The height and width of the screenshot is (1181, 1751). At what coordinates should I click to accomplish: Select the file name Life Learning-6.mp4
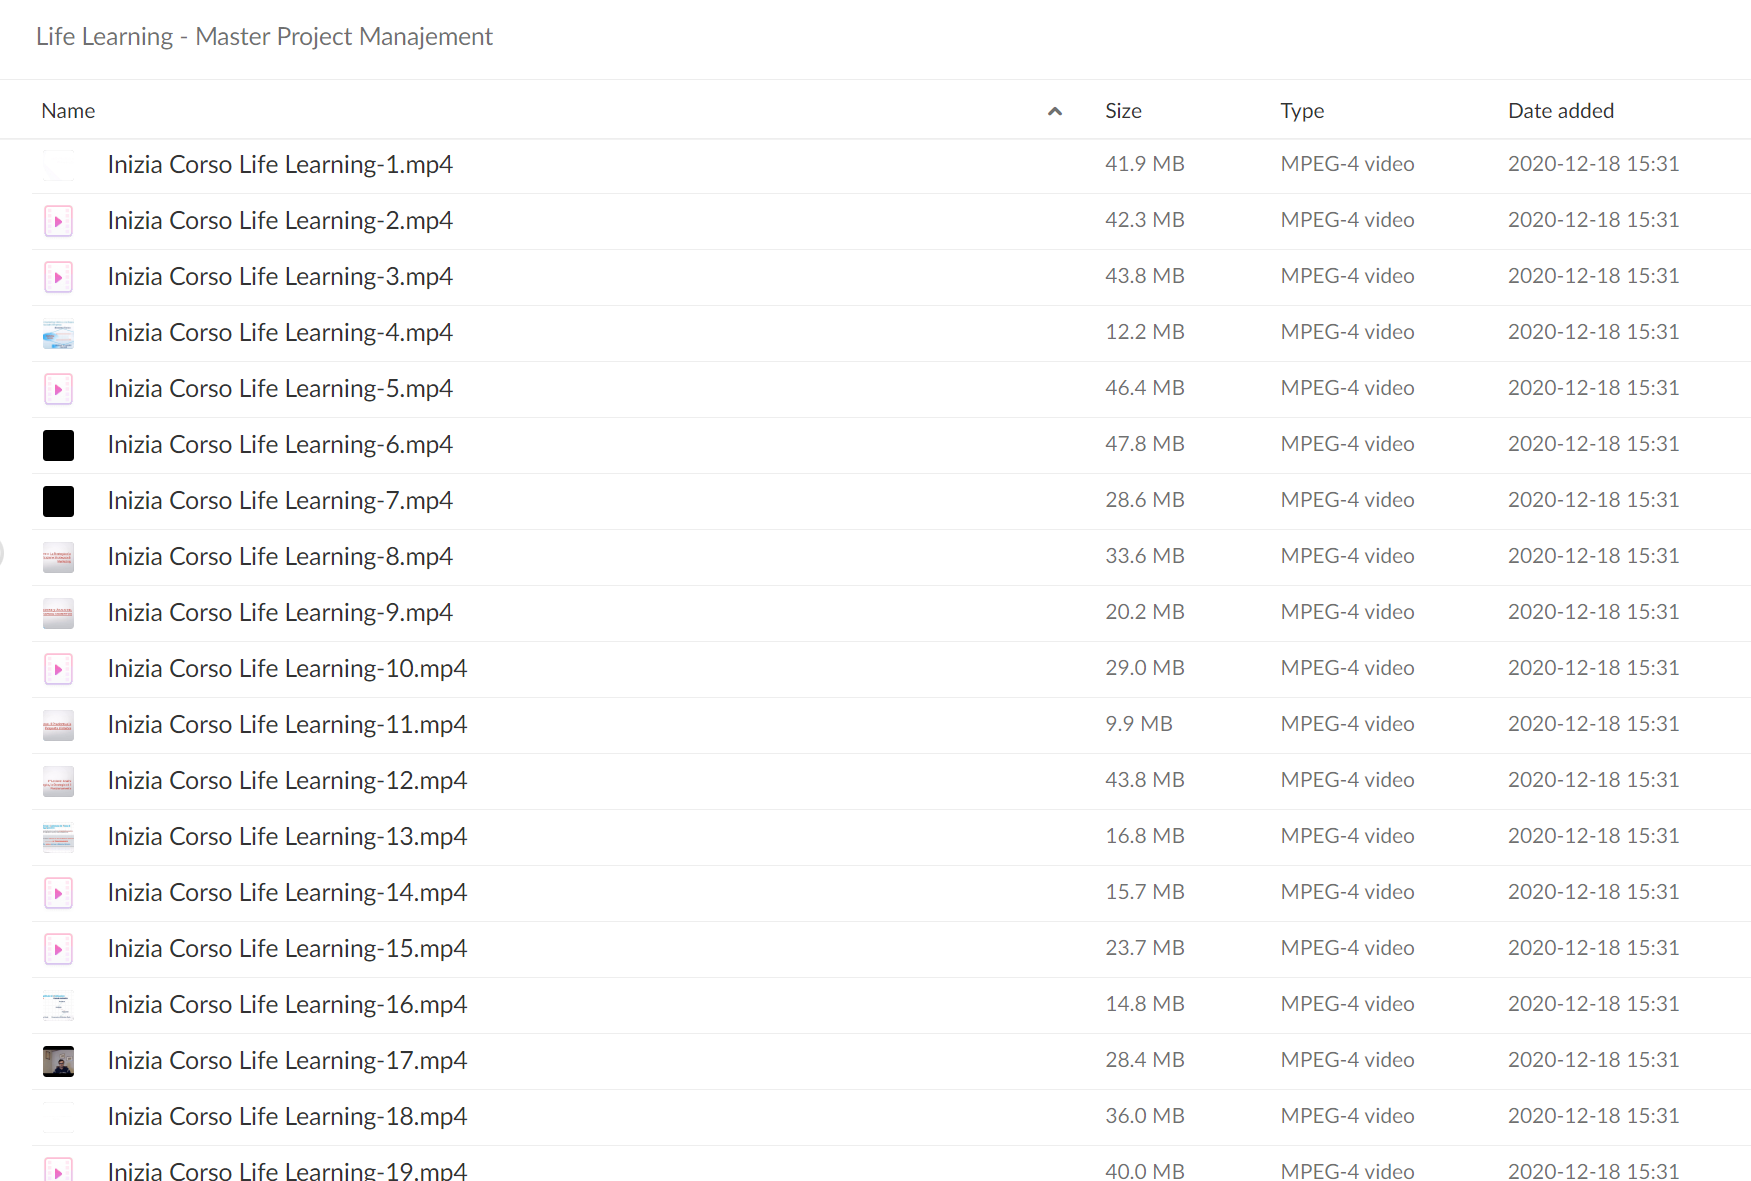point(280,445)
